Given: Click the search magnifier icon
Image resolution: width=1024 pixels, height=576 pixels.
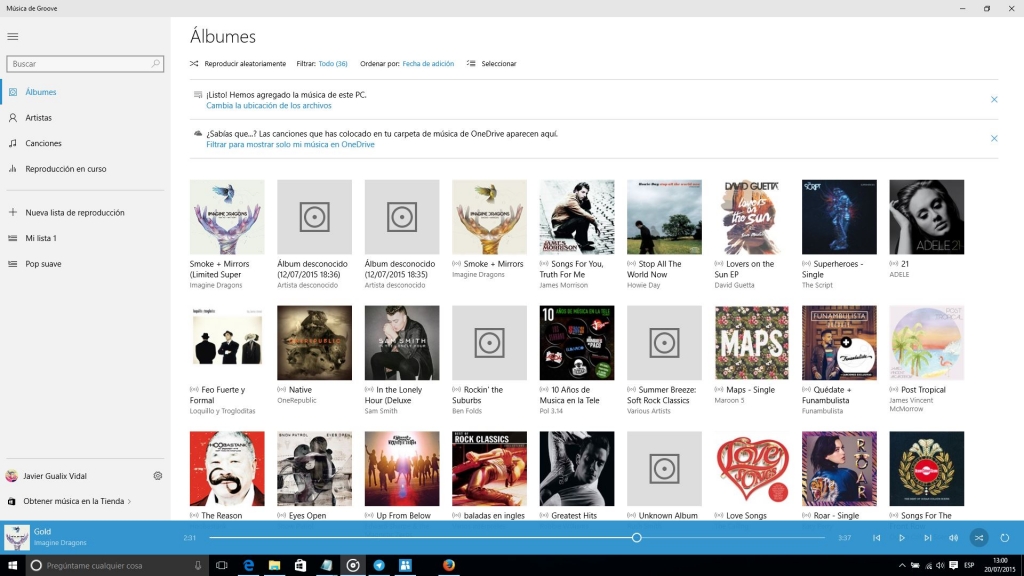Looking at the screenshot, I should (156, 64).
